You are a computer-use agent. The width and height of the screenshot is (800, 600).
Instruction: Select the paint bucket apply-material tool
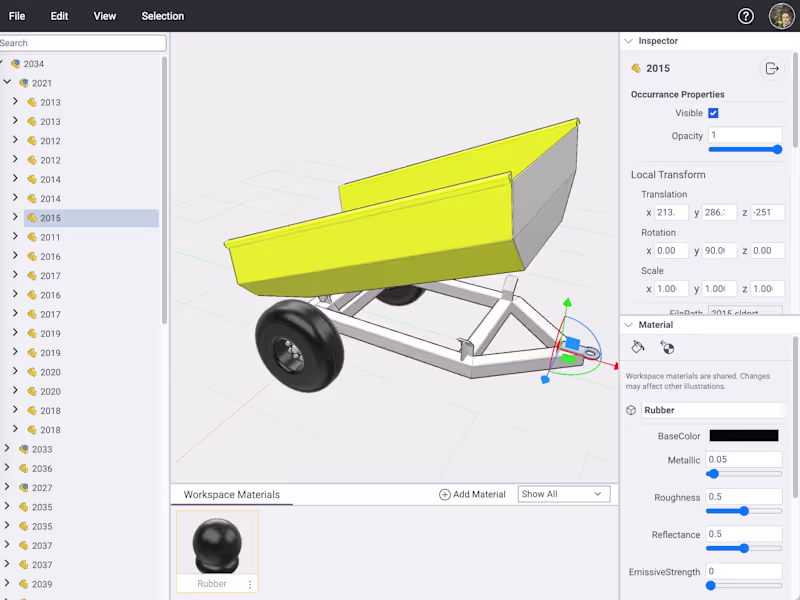(x=638, y=347)
